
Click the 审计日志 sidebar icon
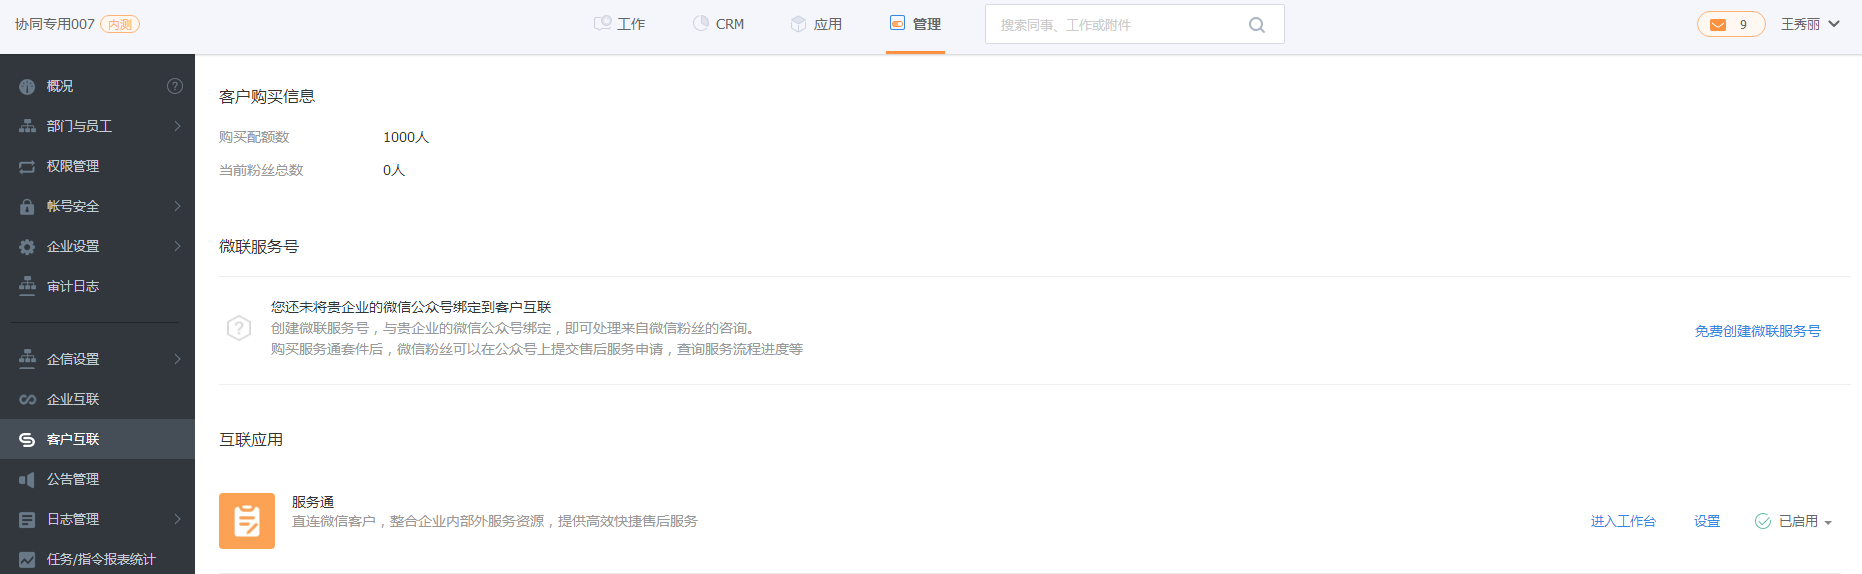(x=27, y=286)
